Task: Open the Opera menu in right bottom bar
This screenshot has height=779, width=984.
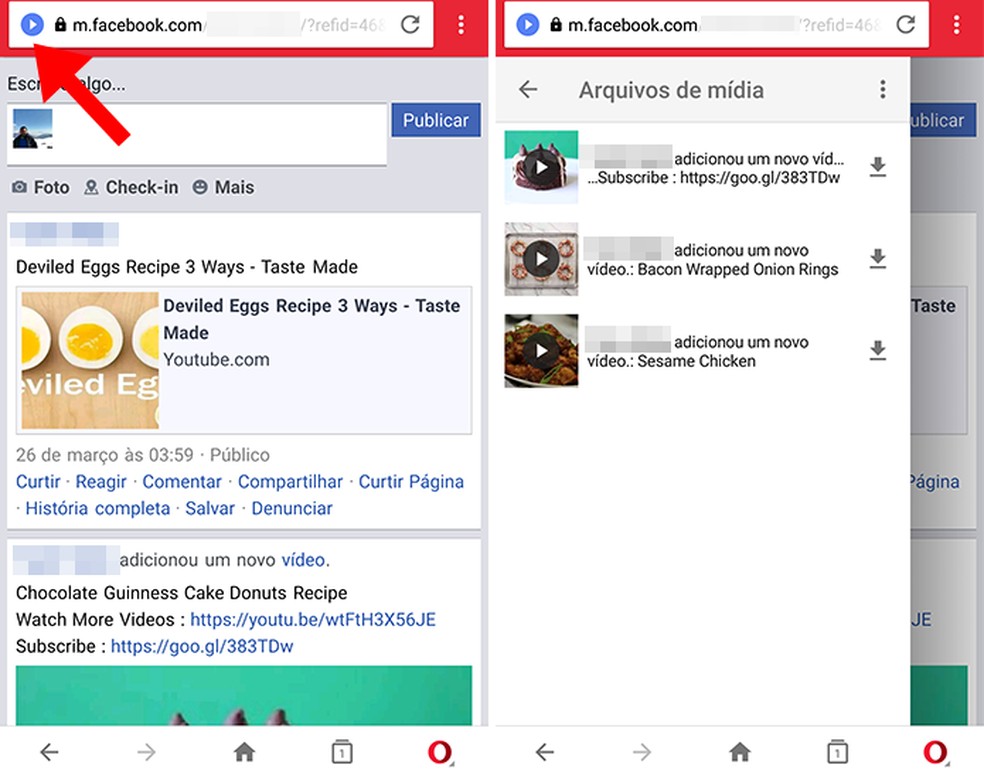Action: [936, 752]
